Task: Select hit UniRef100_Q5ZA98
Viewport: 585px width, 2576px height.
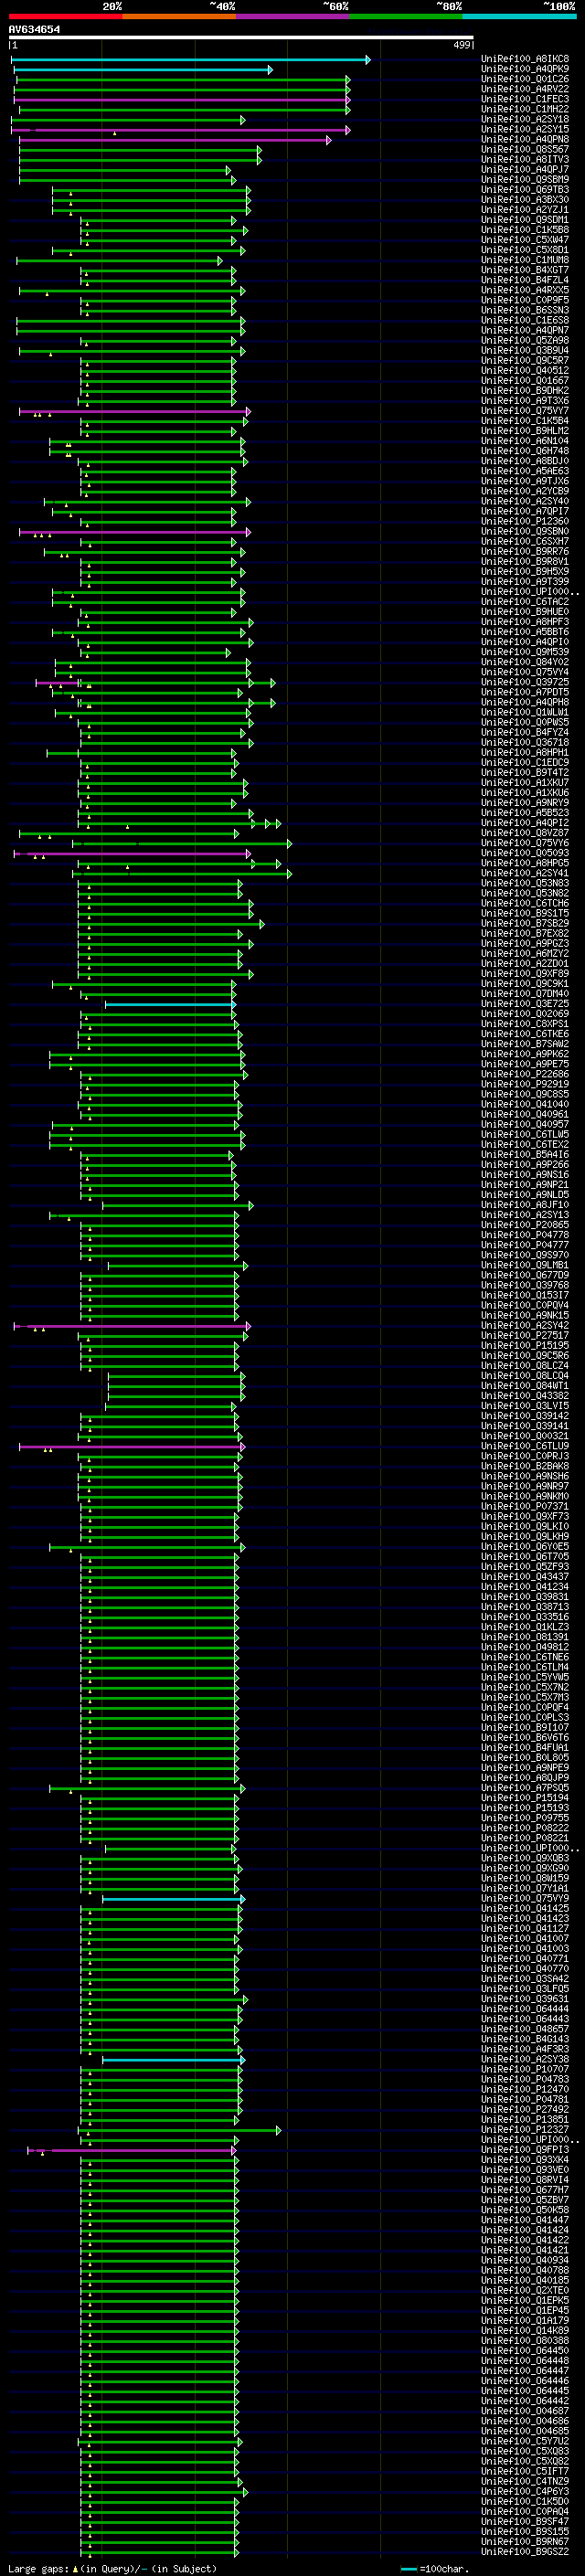Action: (525, 340)
